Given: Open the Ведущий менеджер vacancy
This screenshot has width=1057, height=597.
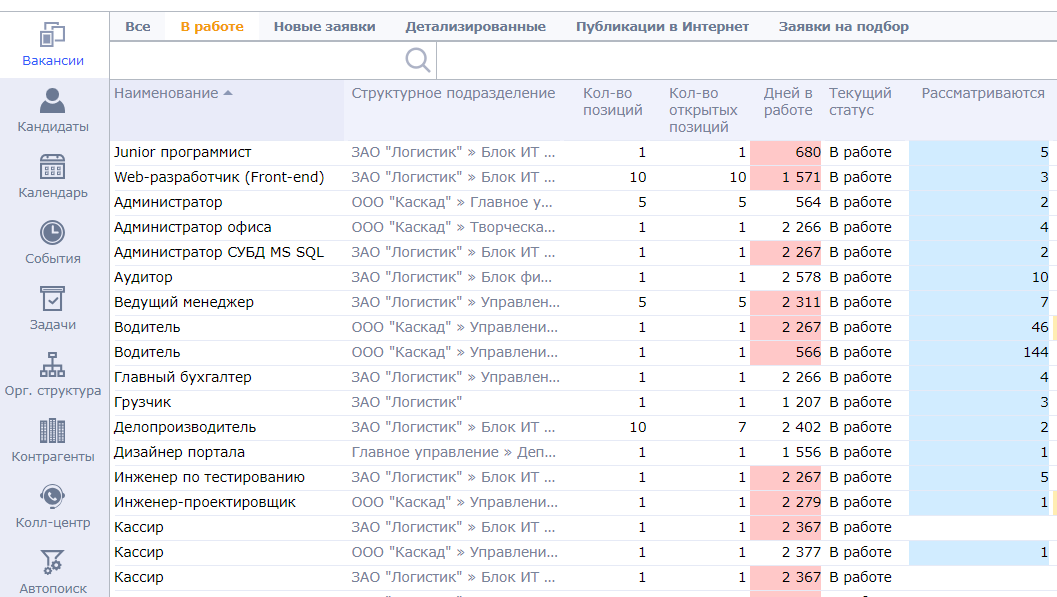Looking at the screenshot, I should pos(184,302).
